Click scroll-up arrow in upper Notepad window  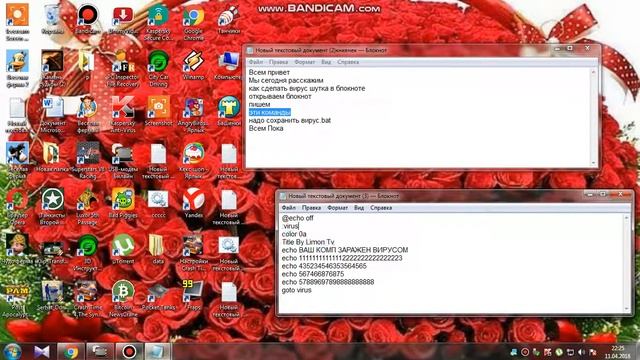tap(593, 72)
